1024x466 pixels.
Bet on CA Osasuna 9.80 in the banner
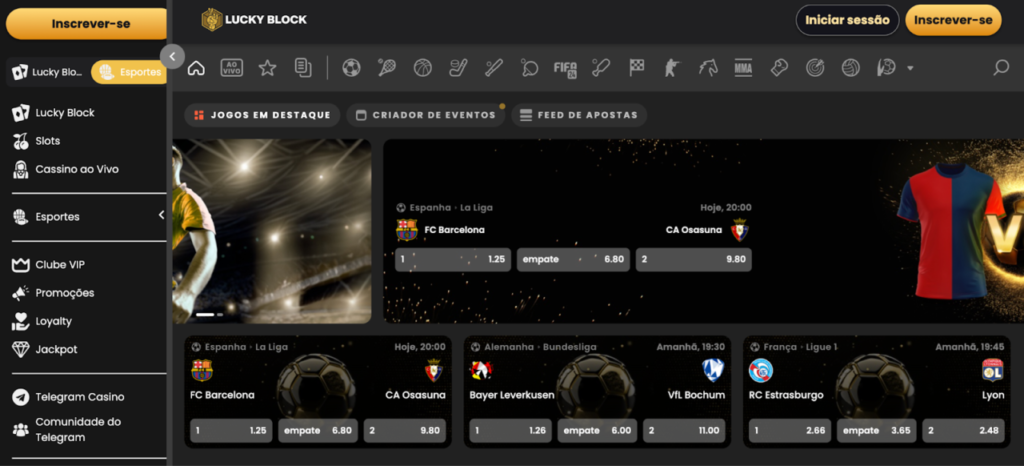pos(694,260)
